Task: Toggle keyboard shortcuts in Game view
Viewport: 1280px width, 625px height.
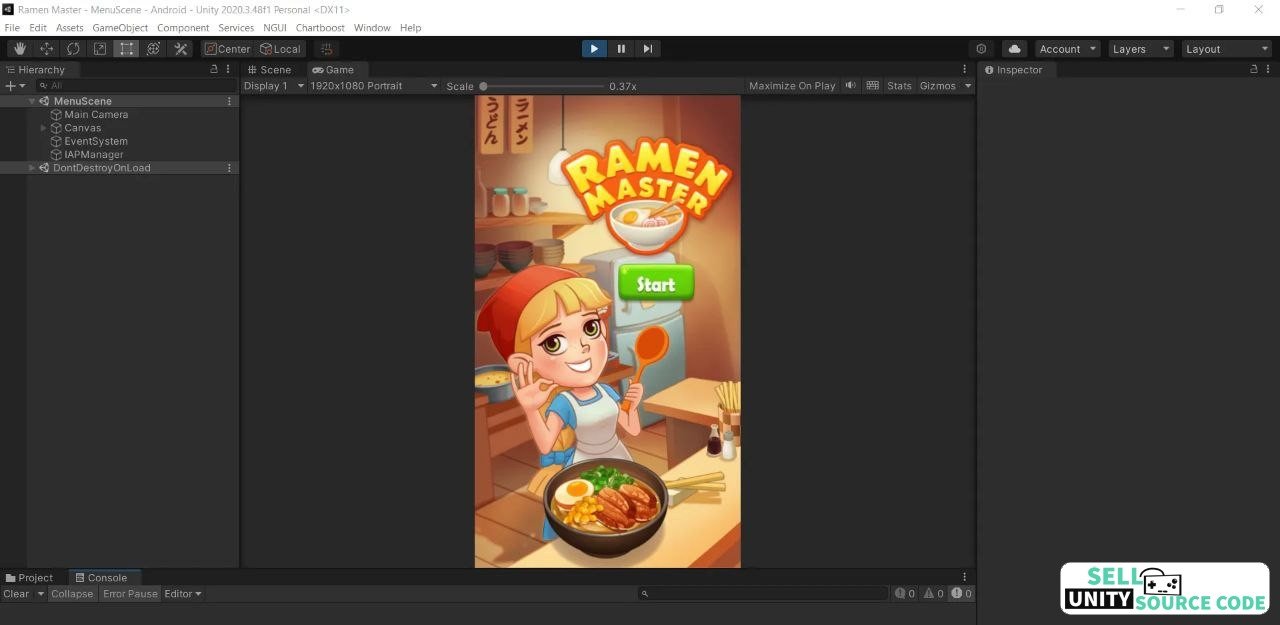Action: pyautogui.click(x=872, y=86)
